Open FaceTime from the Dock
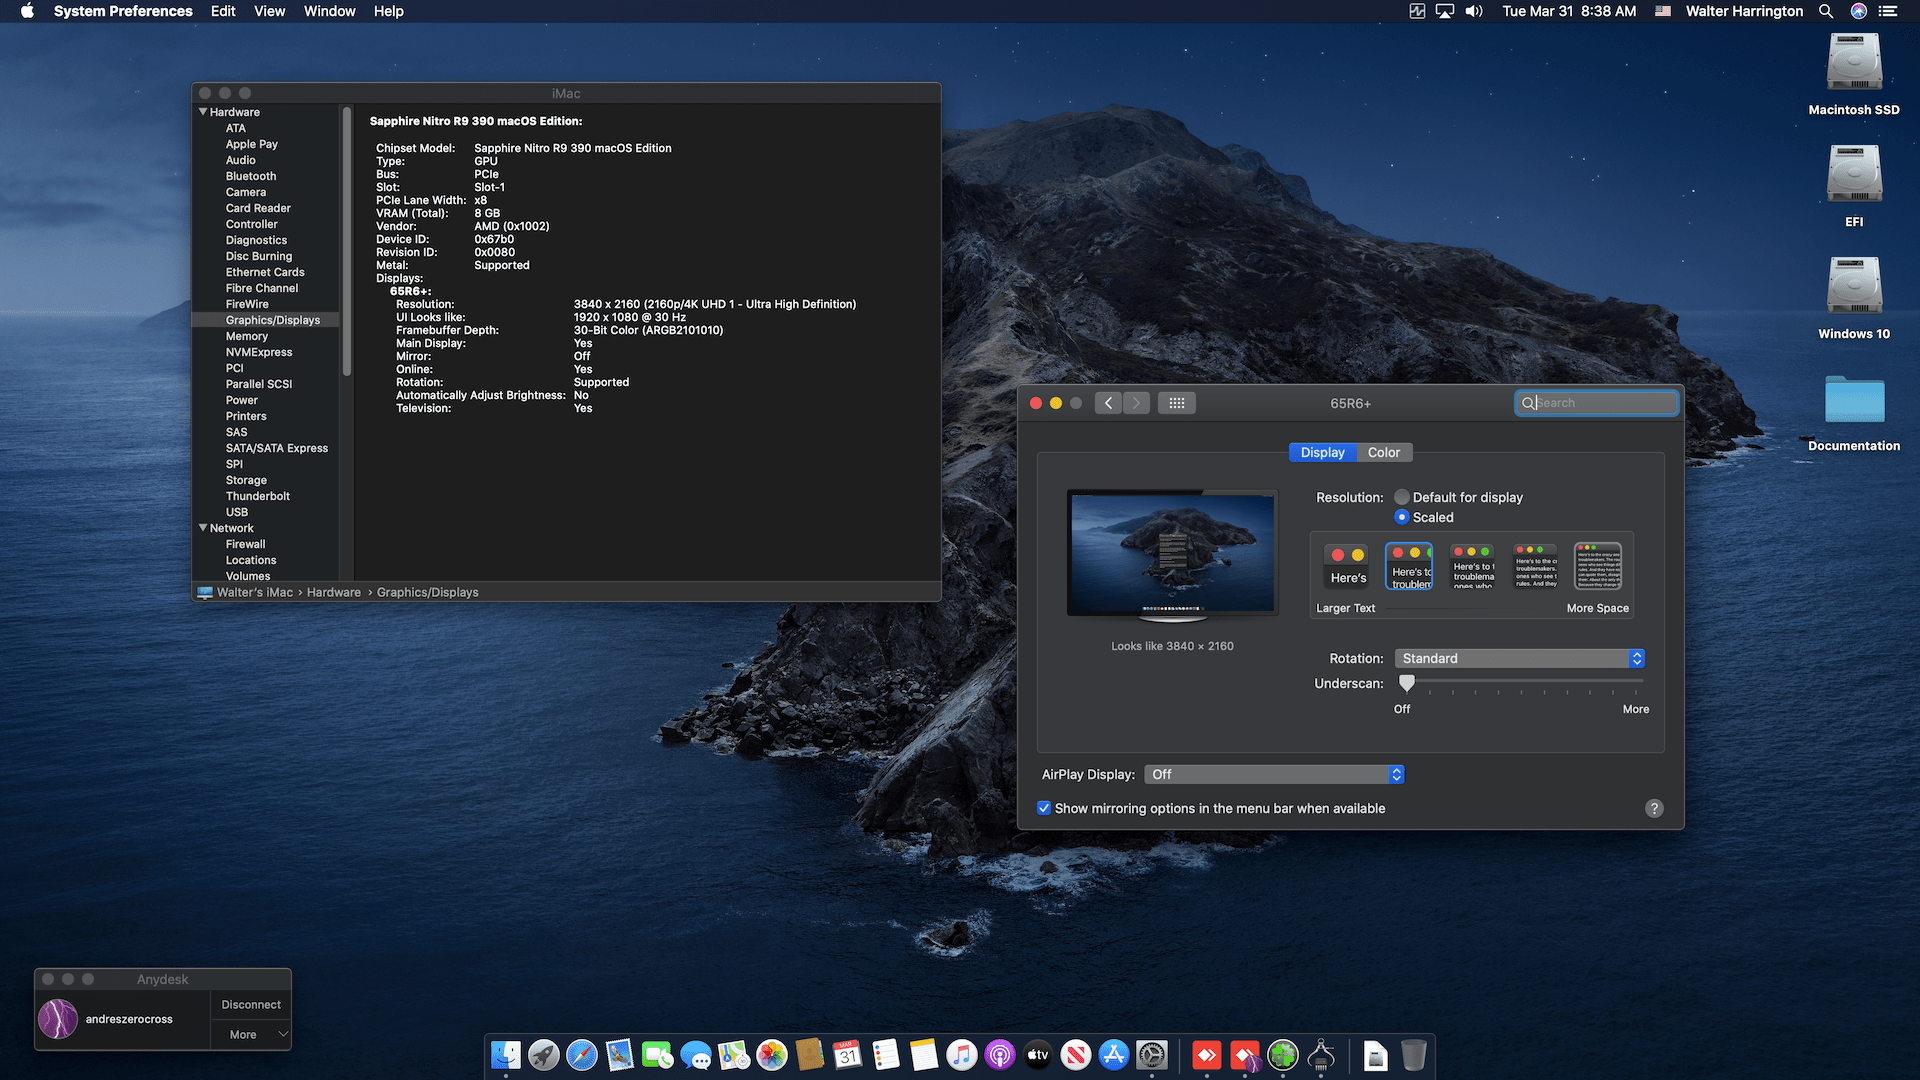 tap(658, 1055)
